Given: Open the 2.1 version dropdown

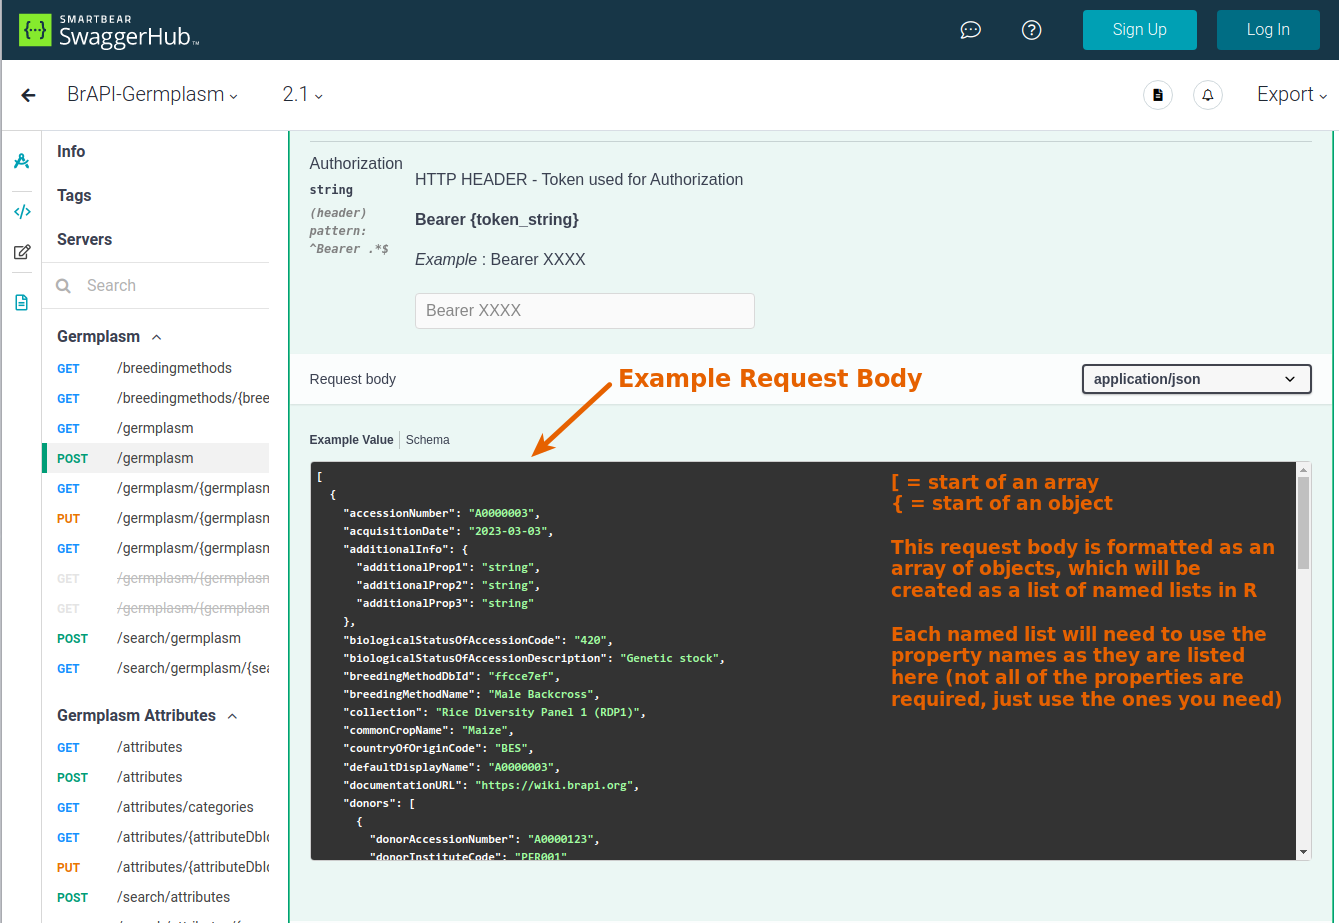Looking at the screenshot, I should [302, 95].
